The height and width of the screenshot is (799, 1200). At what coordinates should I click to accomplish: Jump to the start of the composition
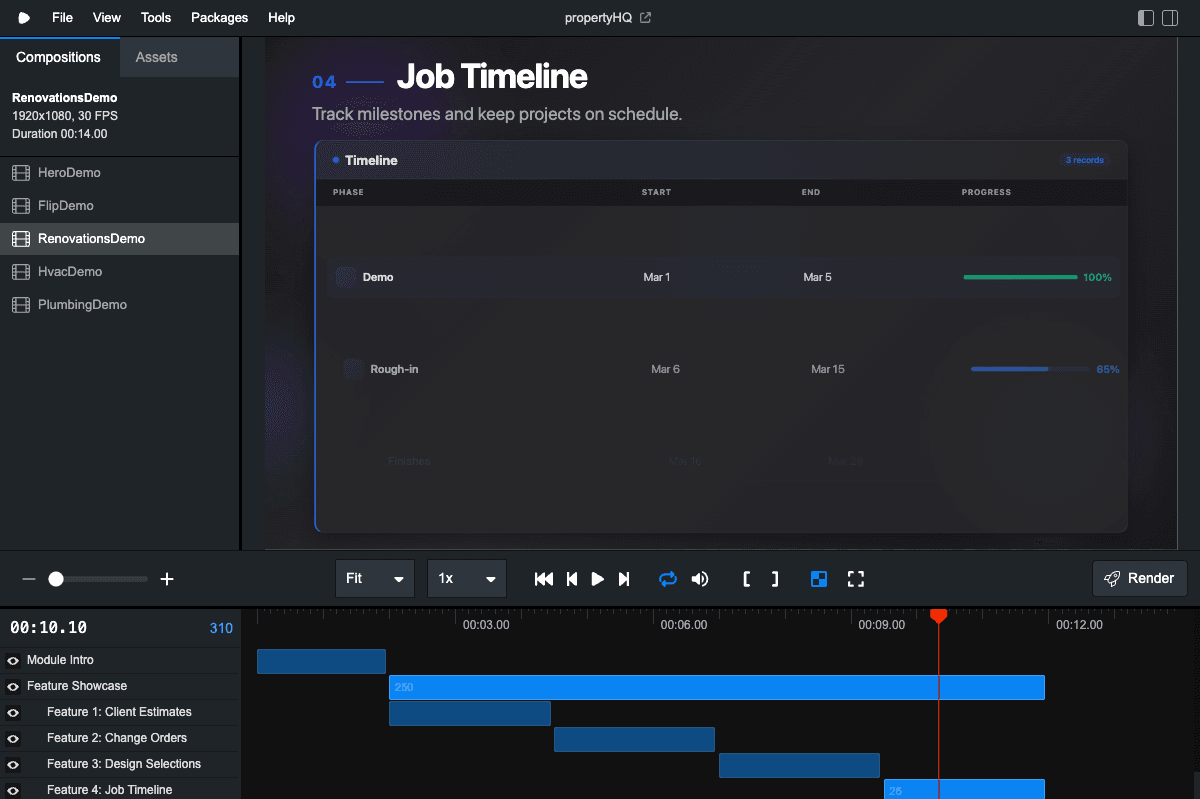(543, 578)
